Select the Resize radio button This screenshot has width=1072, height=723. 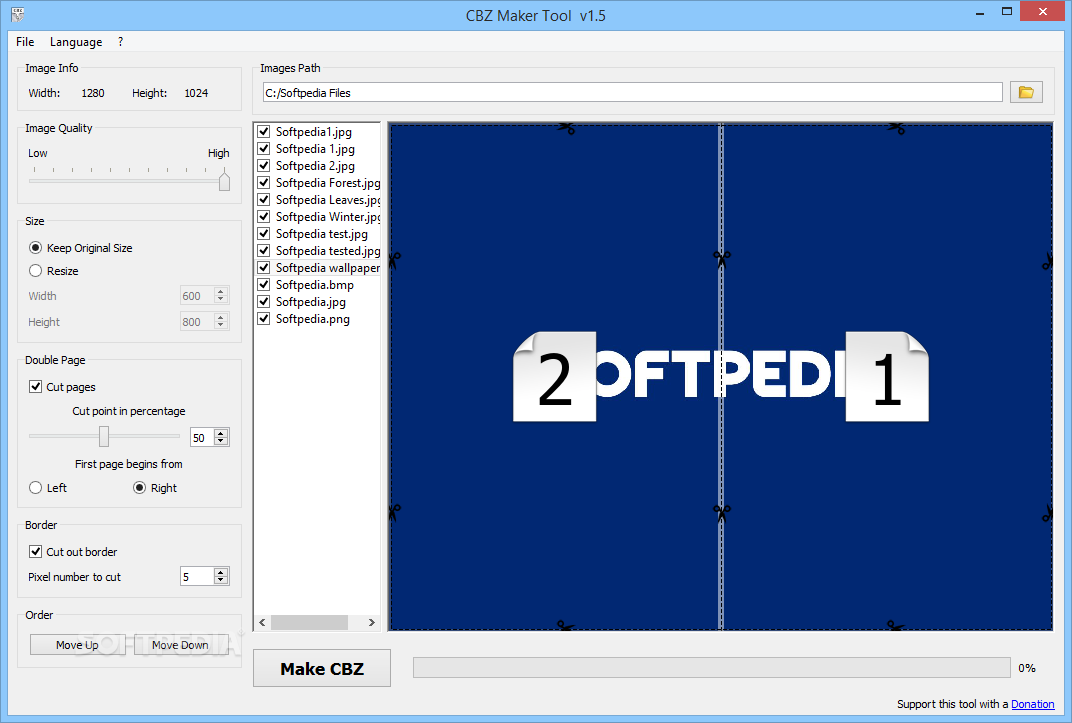tap(36, 271)
